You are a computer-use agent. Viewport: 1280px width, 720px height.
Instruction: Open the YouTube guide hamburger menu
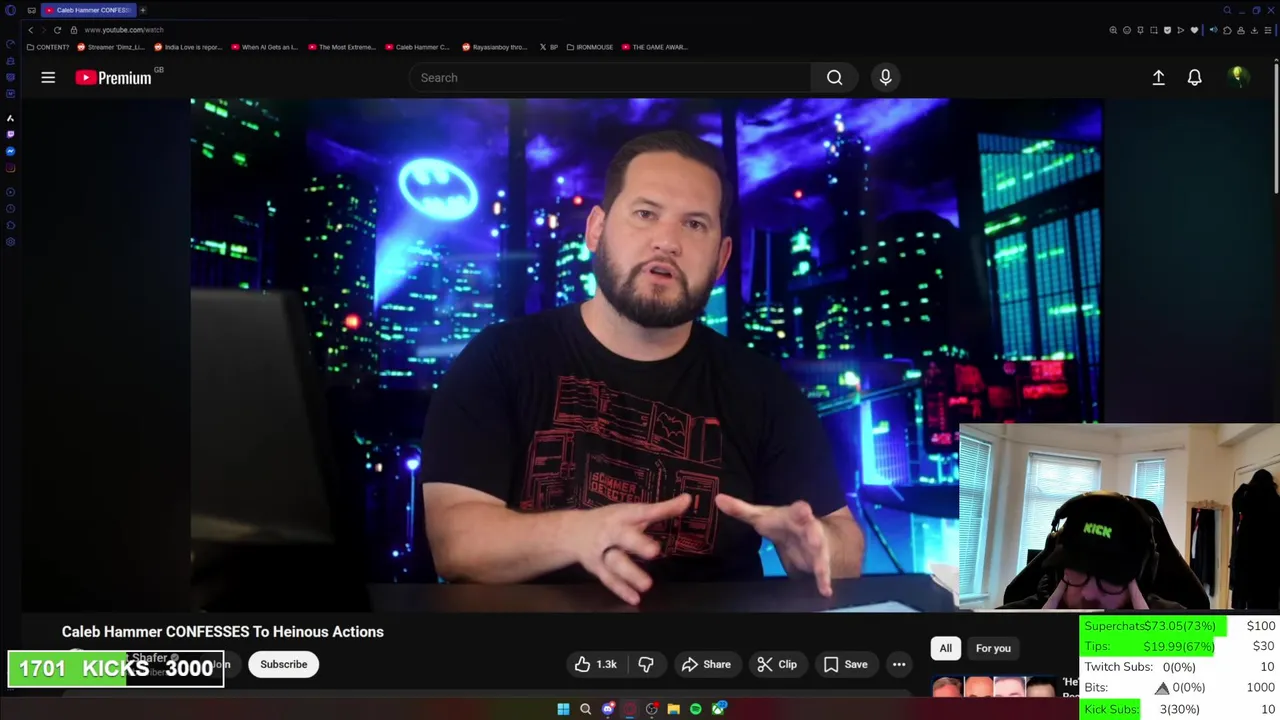48,77
